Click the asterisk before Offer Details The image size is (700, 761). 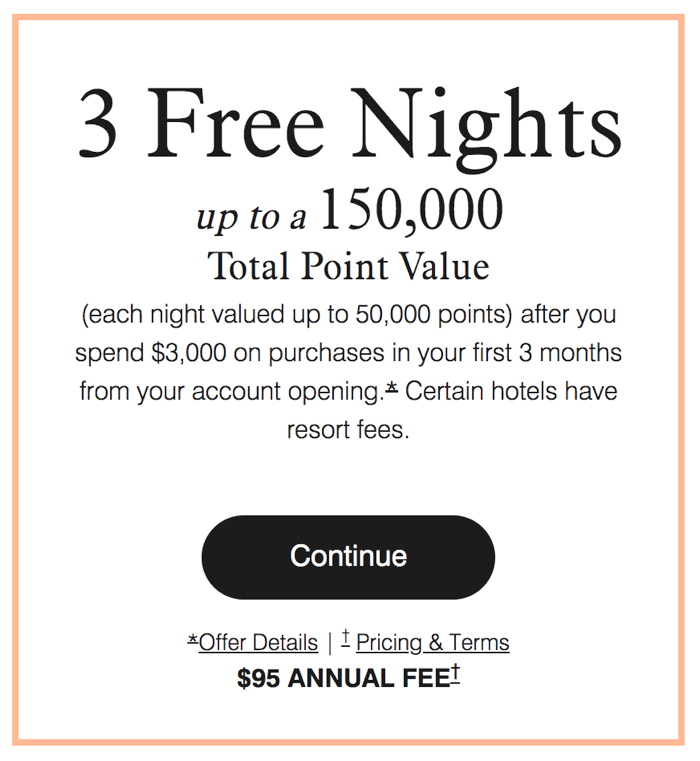click(193, 640)
